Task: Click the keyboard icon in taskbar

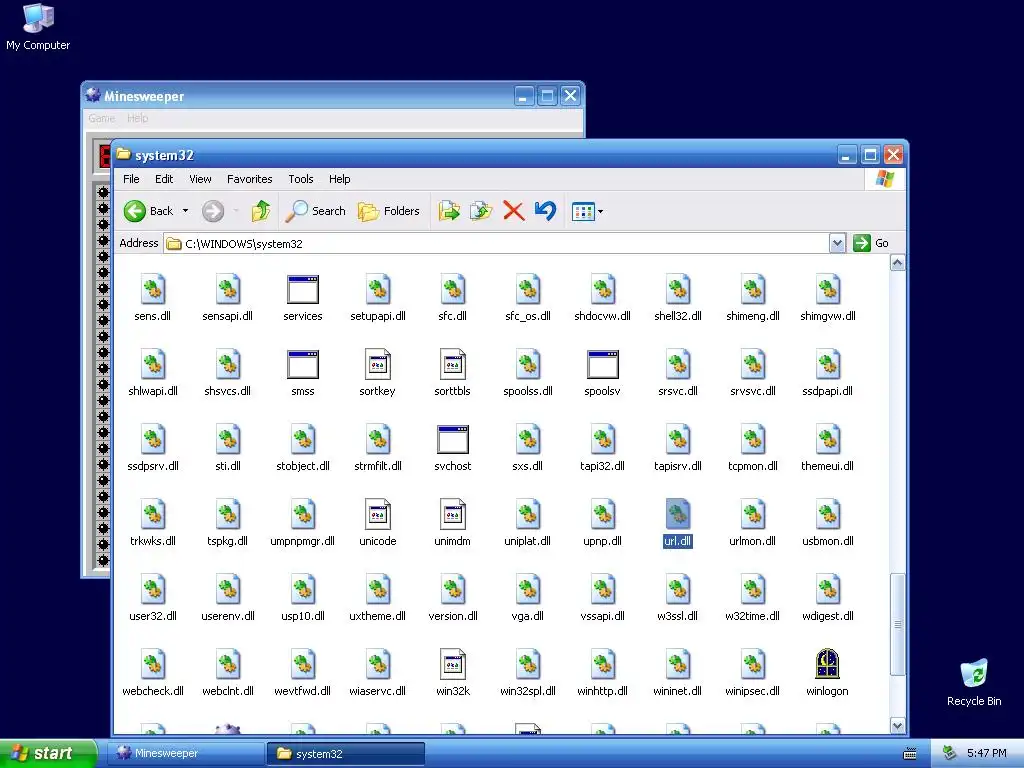Action: pos(910,754)
